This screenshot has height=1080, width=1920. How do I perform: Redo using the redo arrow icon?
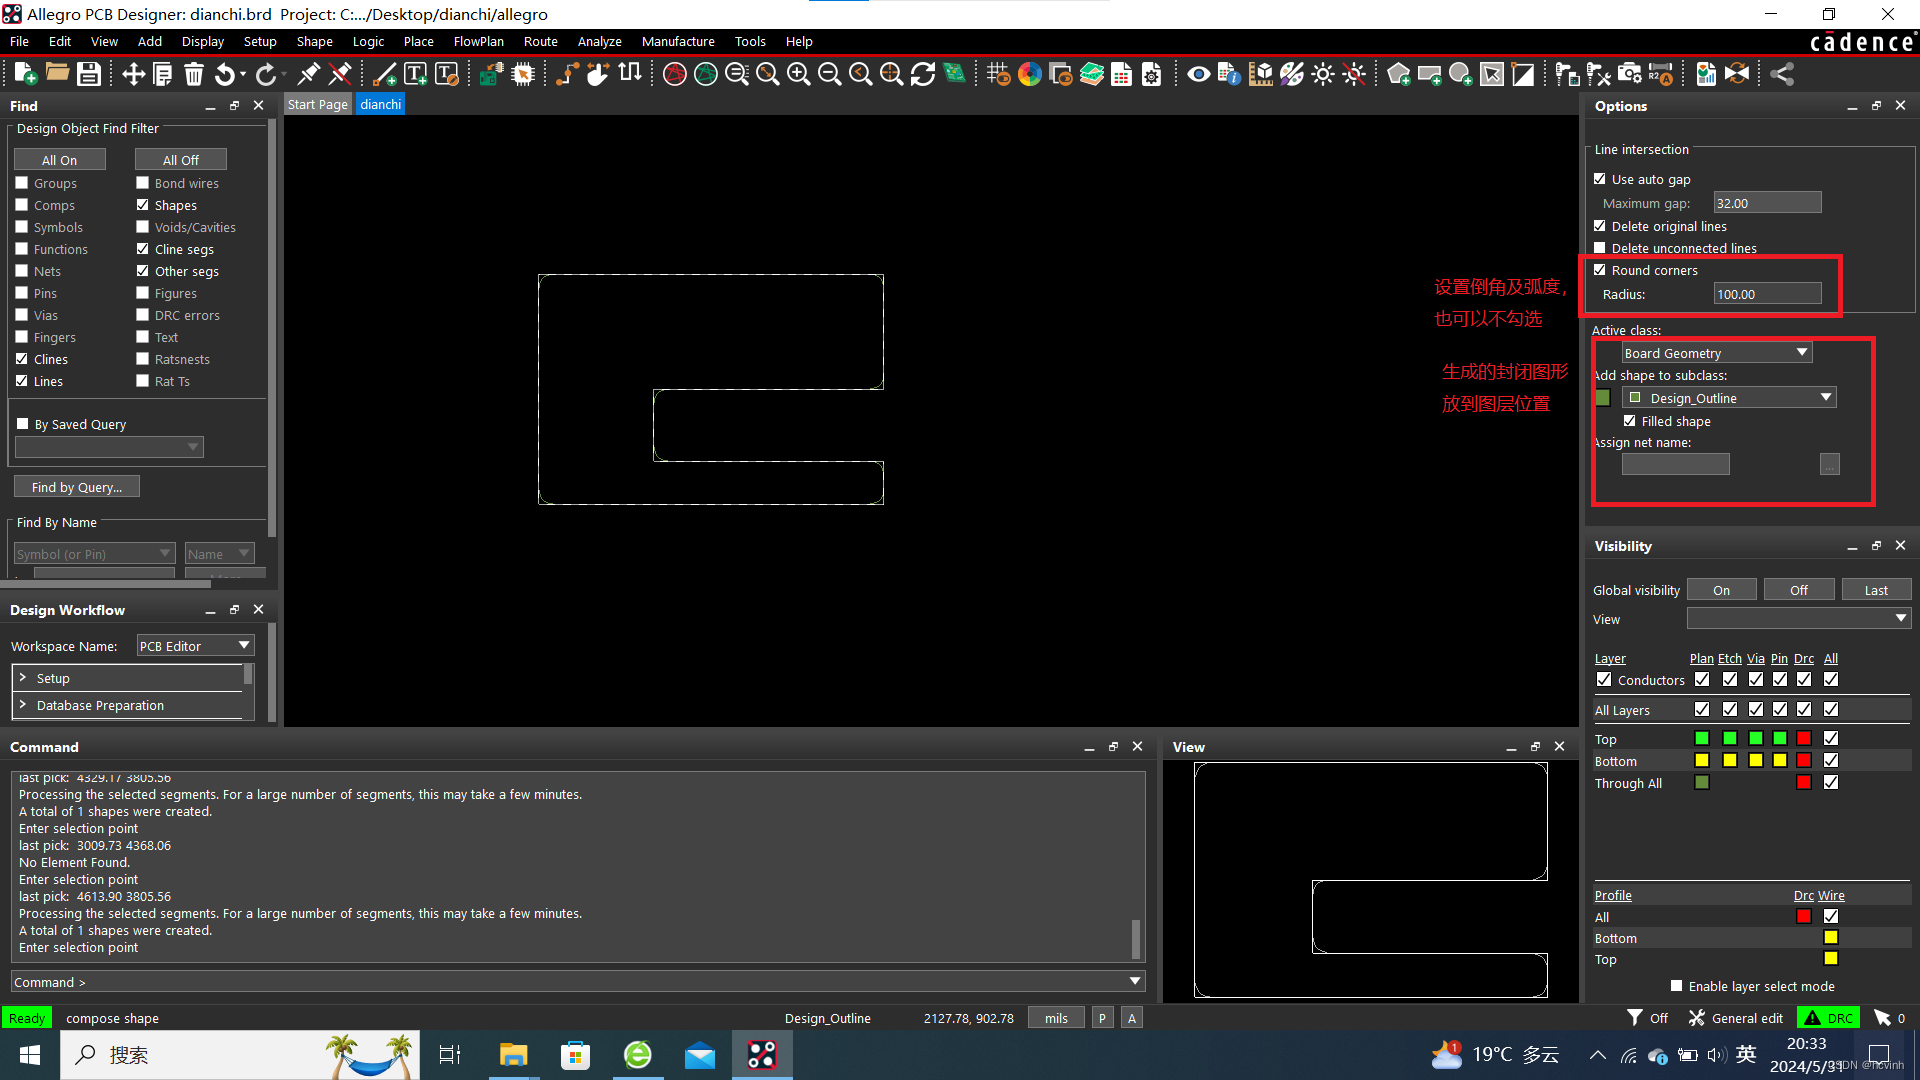[266, 74]
